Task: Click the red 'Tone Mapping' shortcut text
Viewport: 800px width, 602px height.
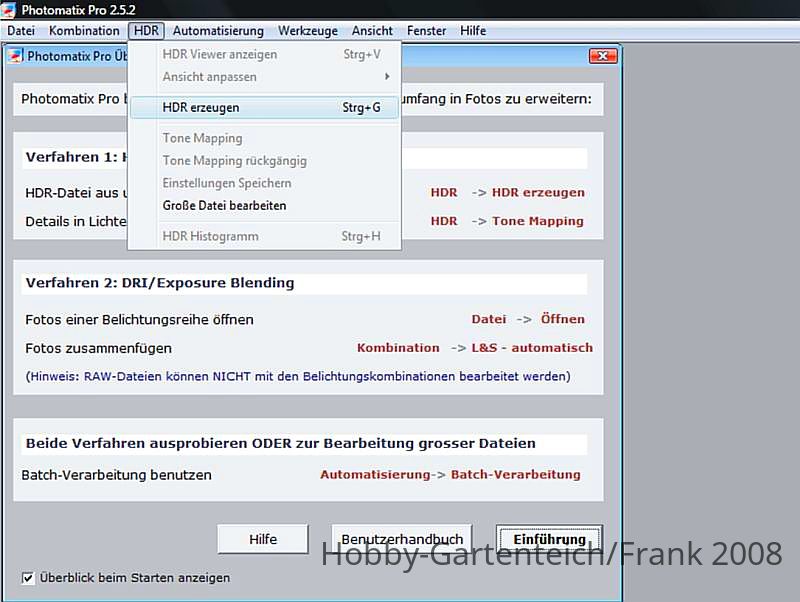Action: click(x=537, y=221)
